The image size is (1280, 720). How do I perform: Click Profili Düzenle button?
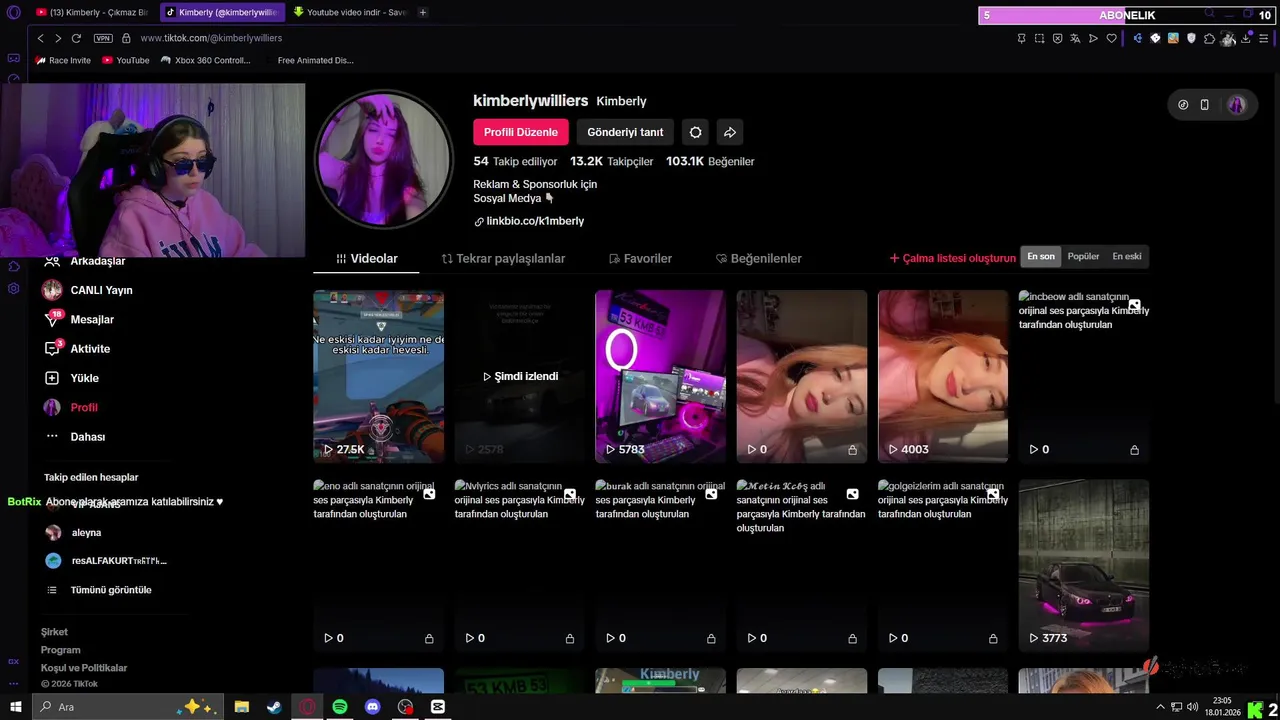521,132
